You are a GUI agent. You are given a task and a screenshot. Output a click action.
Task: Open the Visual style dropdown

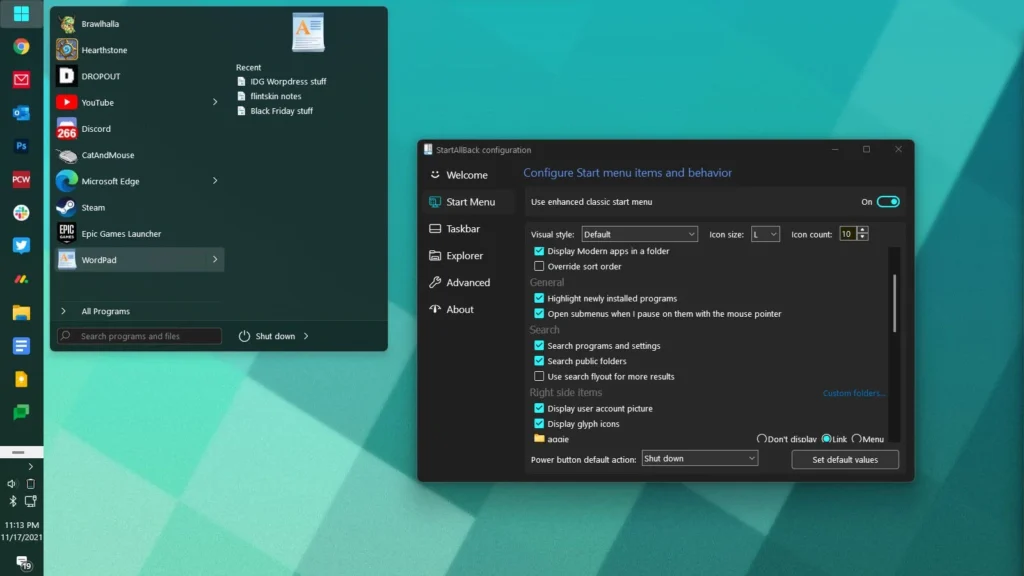[x=638, y=234]
